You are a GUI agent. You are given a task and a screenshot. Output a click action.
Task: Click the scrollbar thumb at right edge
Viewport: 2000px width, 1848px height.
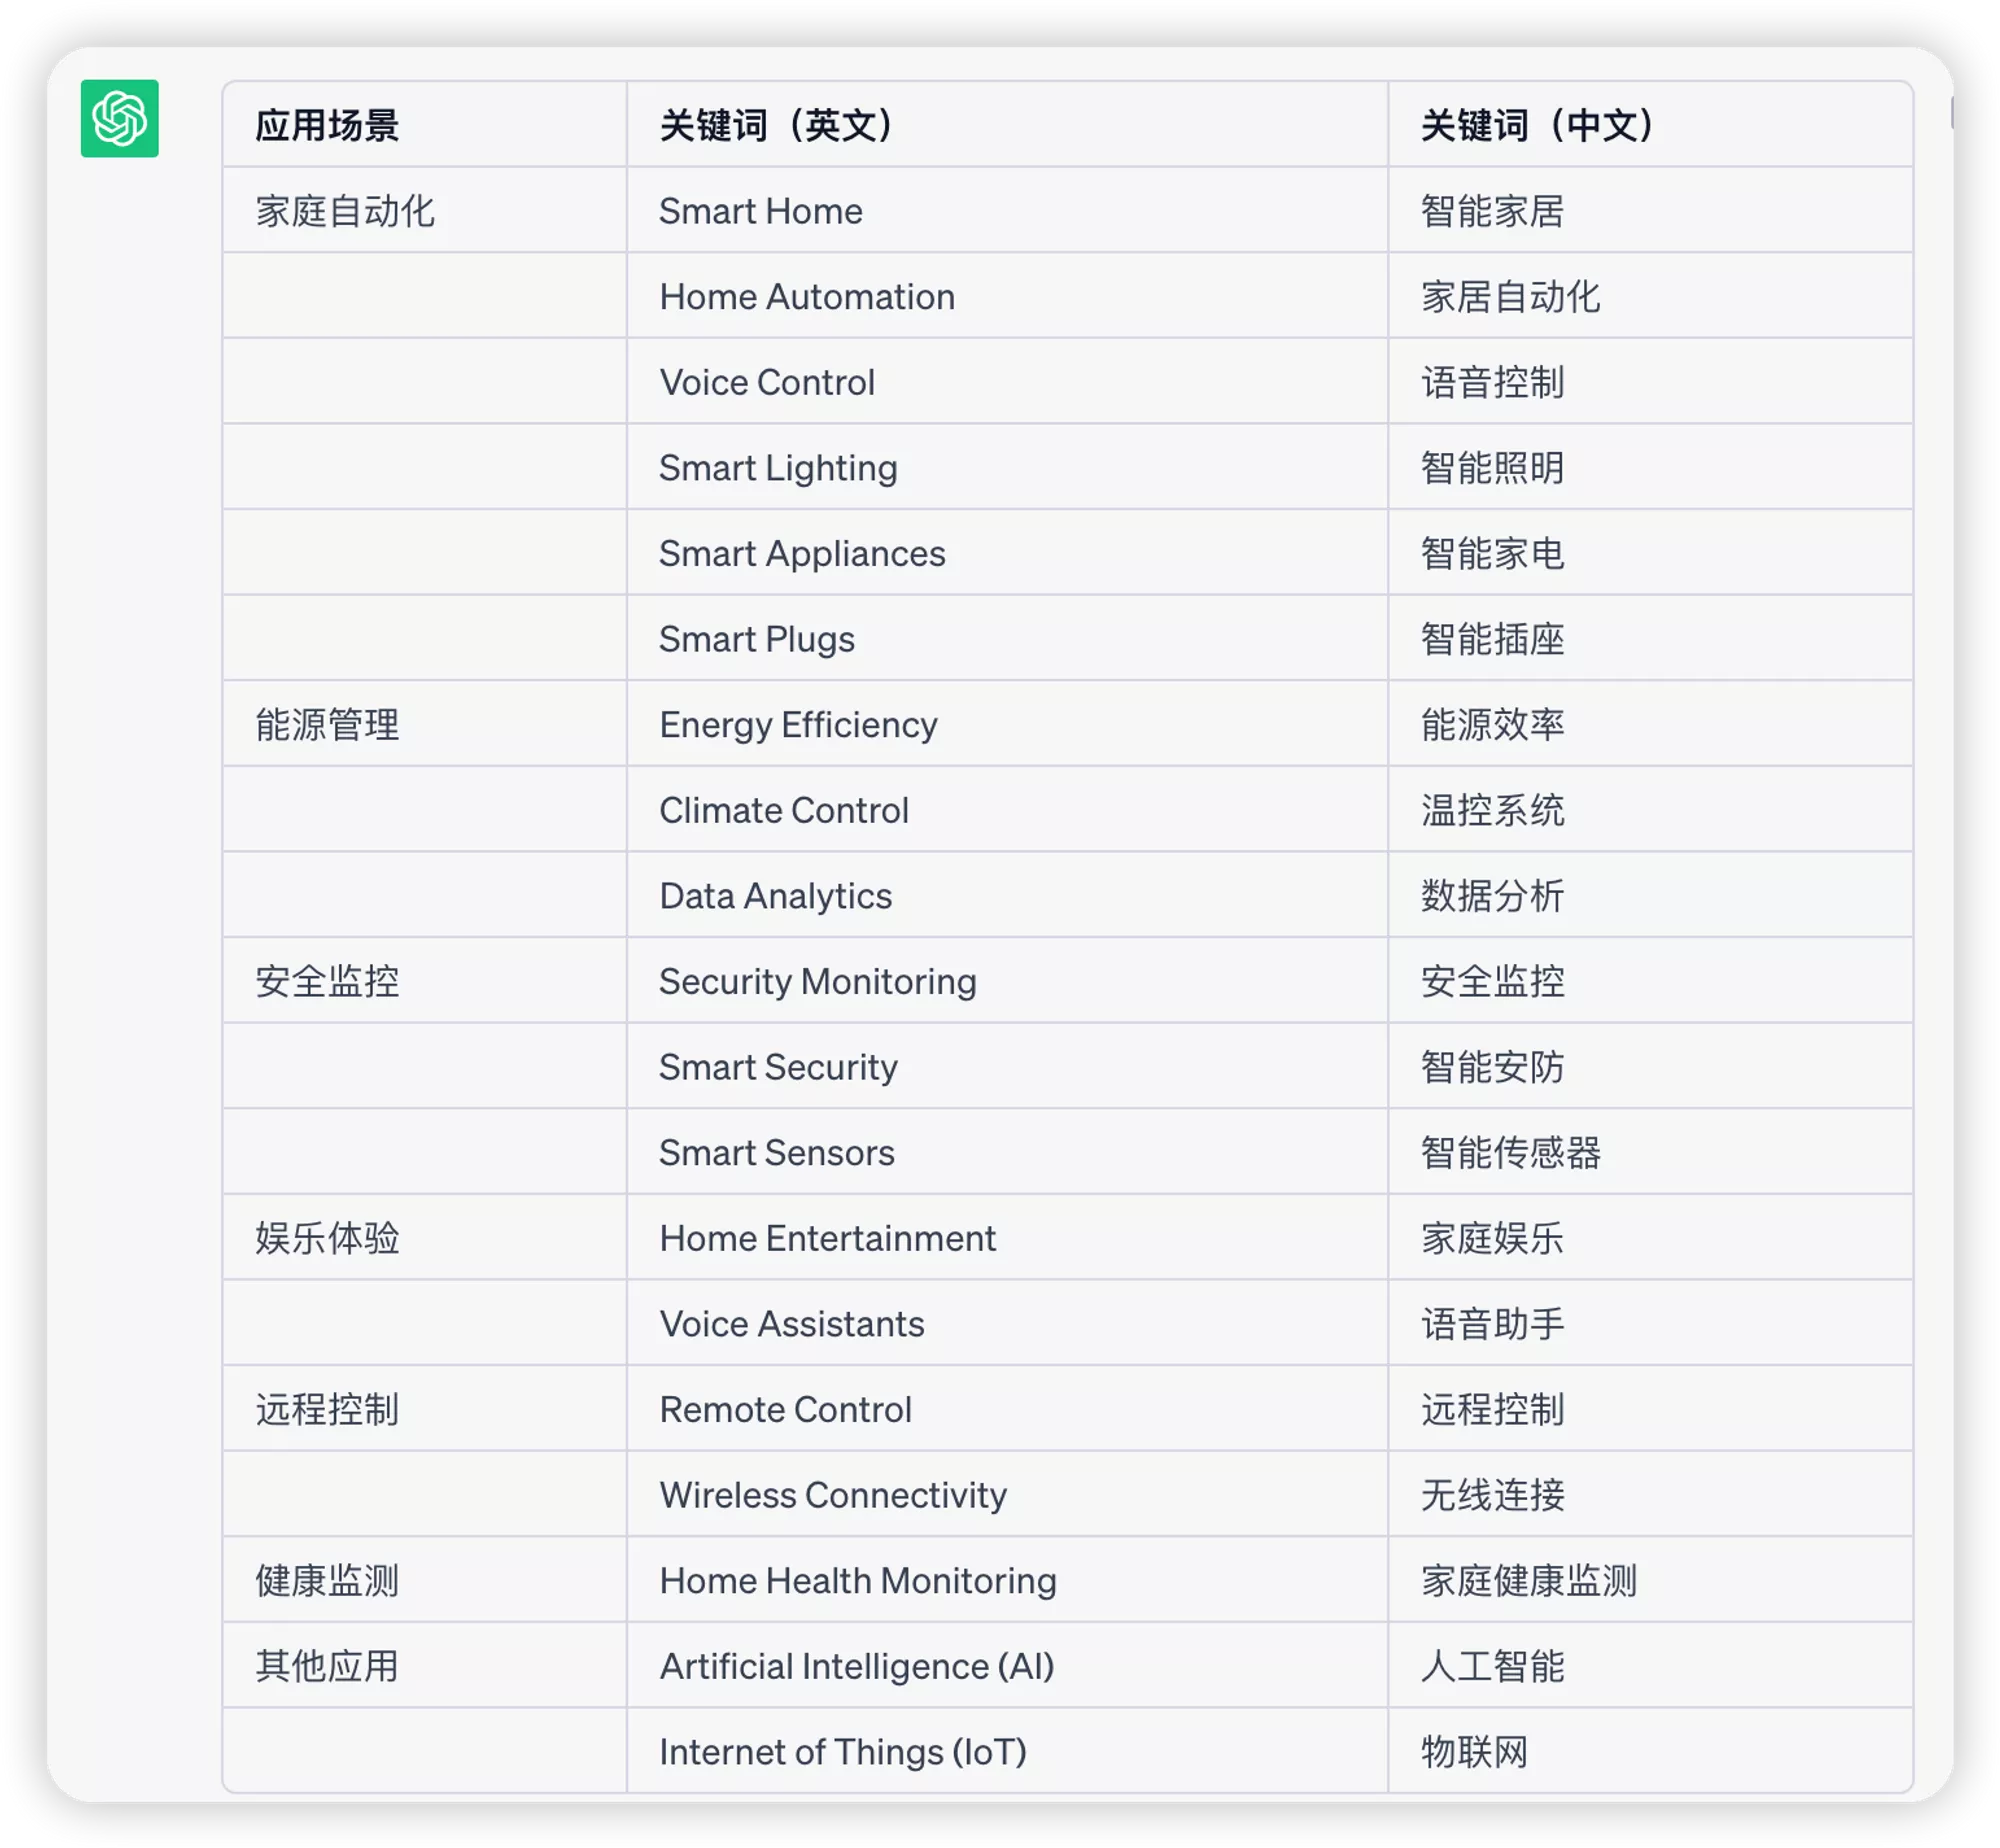1951,114
